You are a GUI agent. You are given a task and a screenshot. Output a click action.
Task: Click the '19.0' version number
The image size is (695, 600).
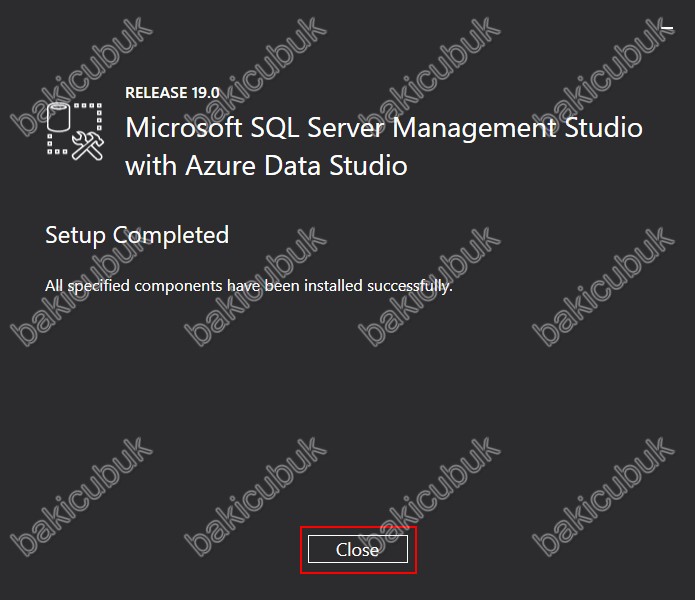point(206,93)
